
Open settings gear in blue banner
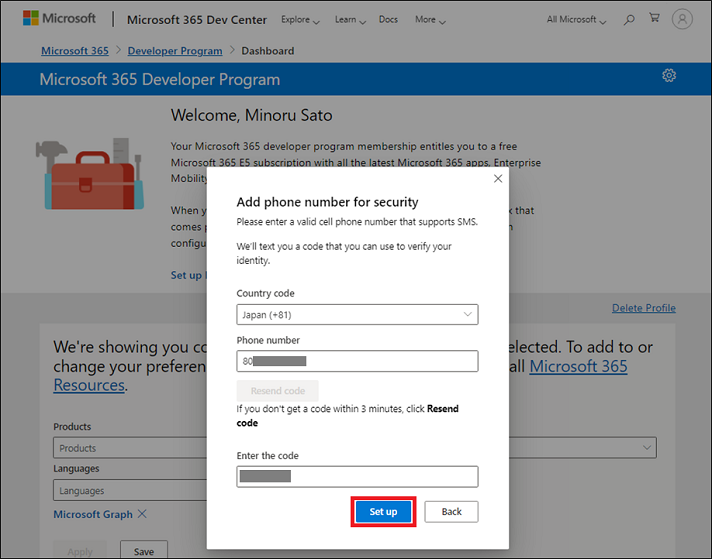[x=669, y=75]
